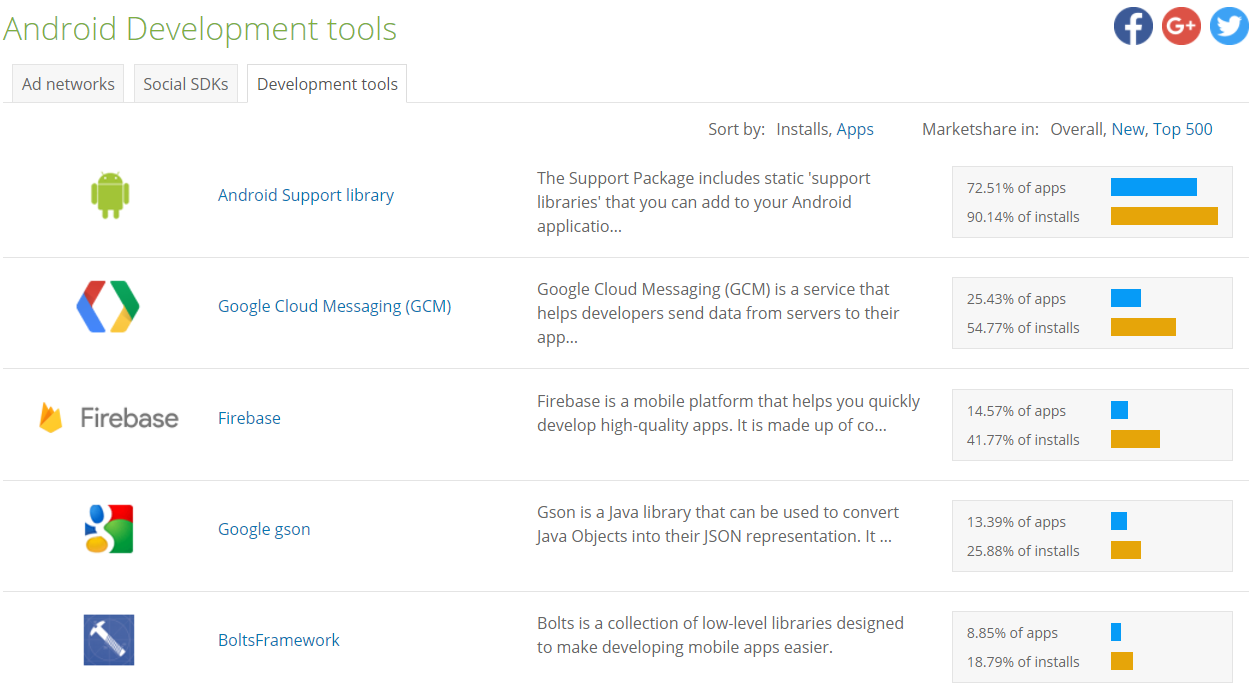This screenshot has height=697, width=1253.
Task: Share the page on Google Plus
Action: pyautogui.click(x=1181, y=26)
